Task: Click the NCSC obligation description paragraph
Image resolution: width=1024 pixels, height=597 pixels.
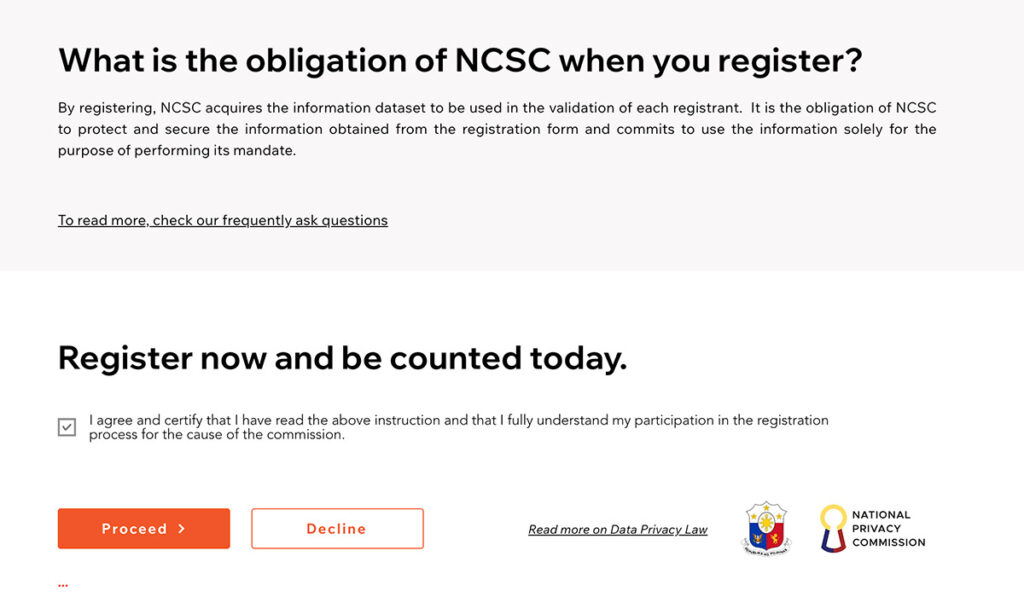Action: [x=497, y=128]
